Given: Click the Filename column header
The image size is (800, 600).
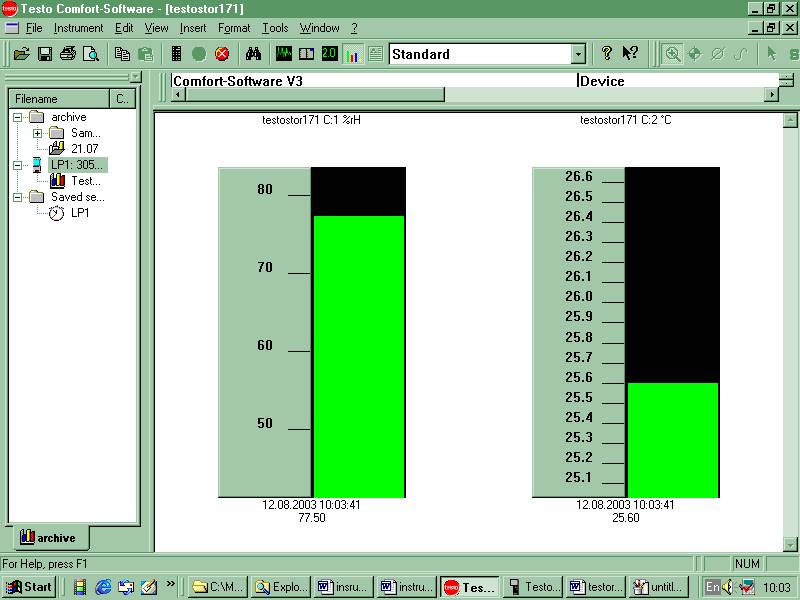Looking at the screenshot, I should (x=58, y=99).
